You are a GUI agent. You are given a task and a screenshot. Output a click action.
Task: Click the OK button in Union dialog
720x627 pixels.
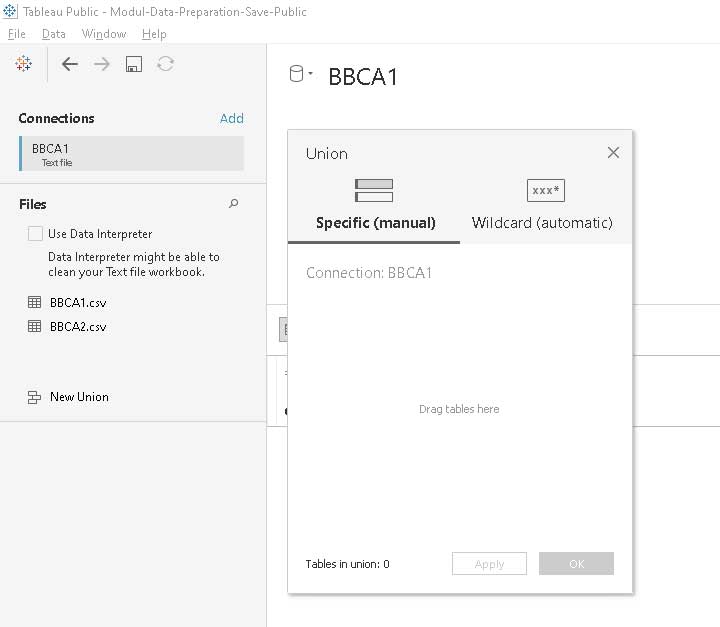tap(576, 564)
